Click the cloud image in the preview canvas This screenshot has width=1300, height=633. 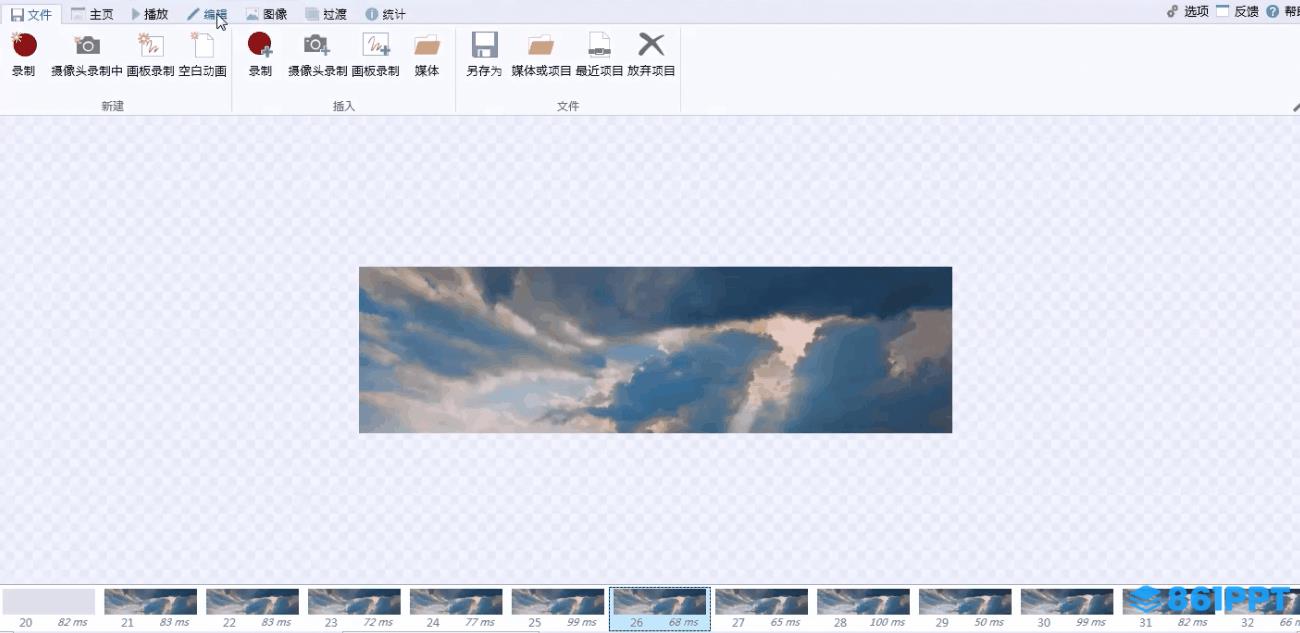(655, 350)
